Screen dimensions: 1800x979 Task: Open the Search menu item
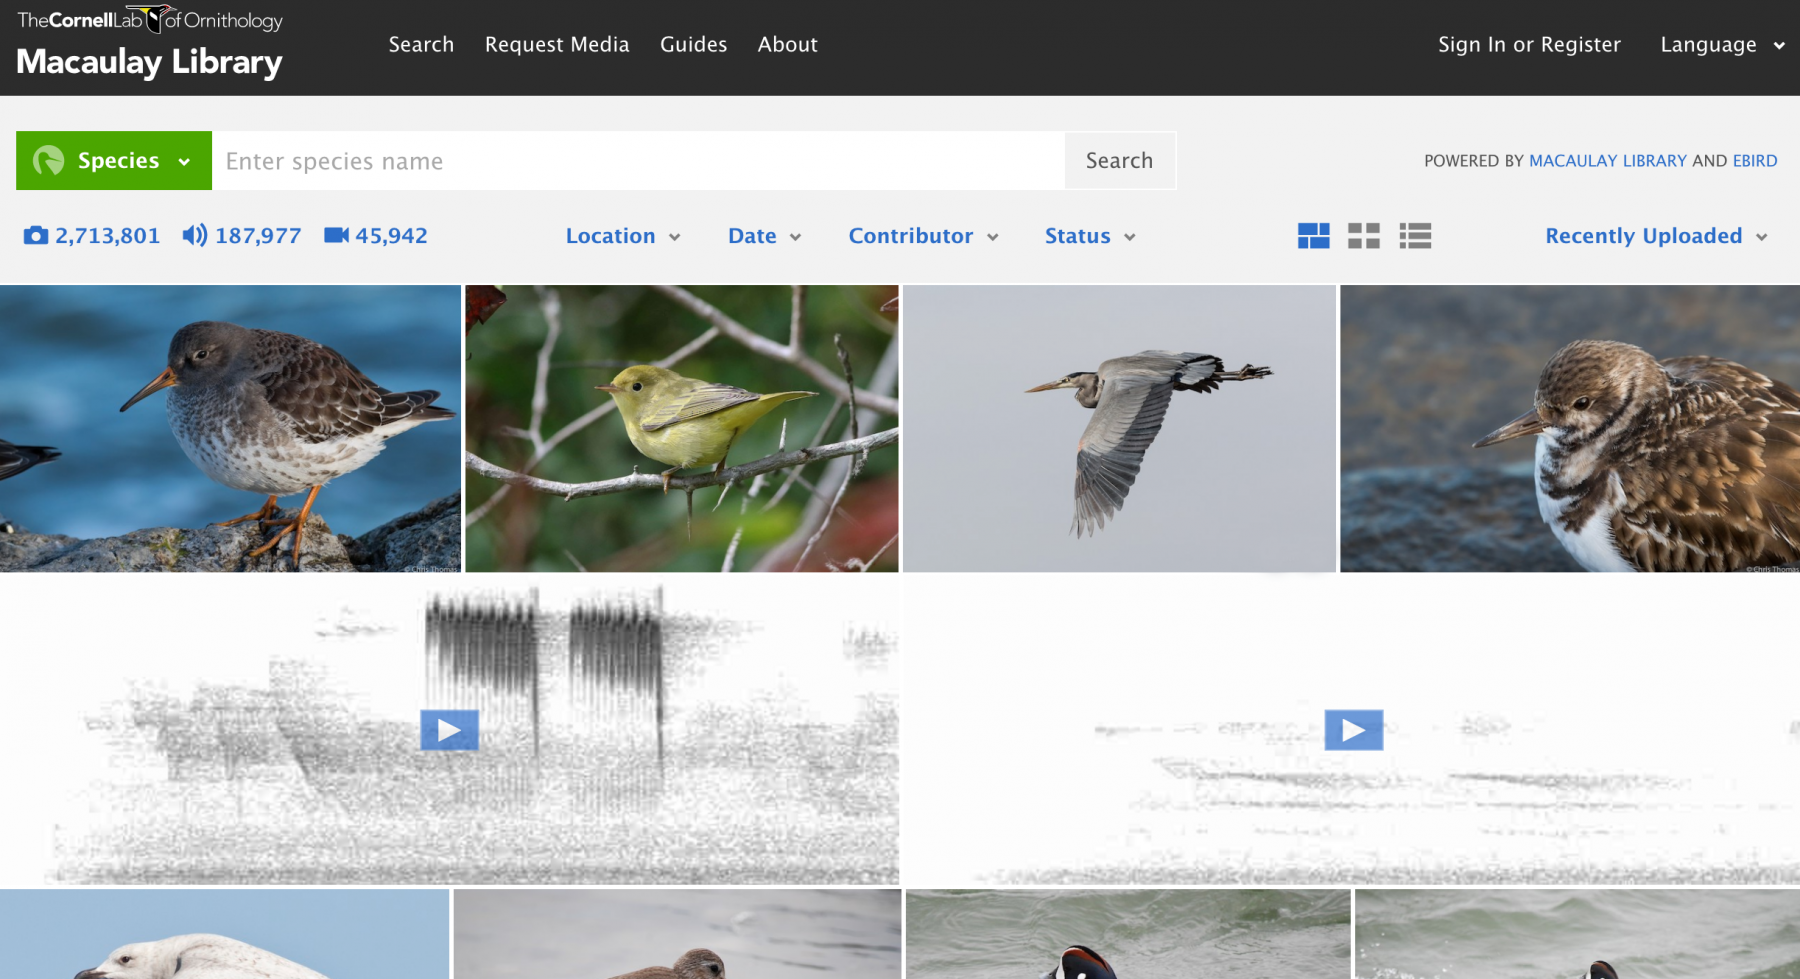point(421,44)
